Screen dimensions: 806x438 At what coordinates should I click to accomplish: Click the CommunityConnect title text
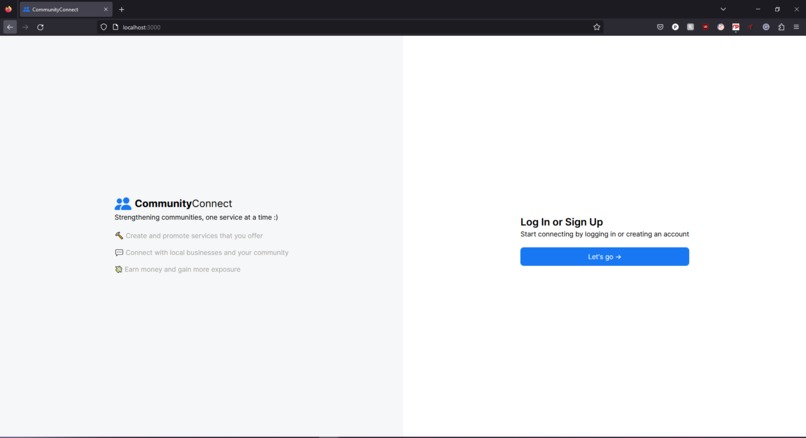click(184, 204)
